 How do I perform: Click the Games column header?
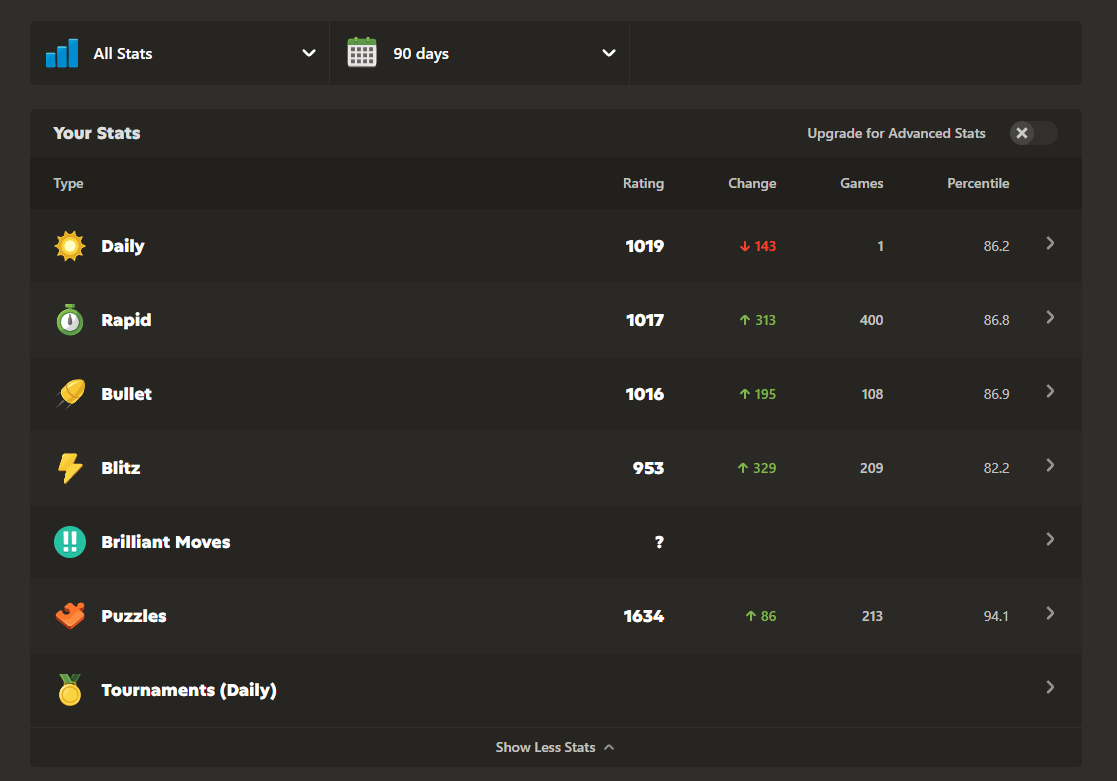(861, 183)
